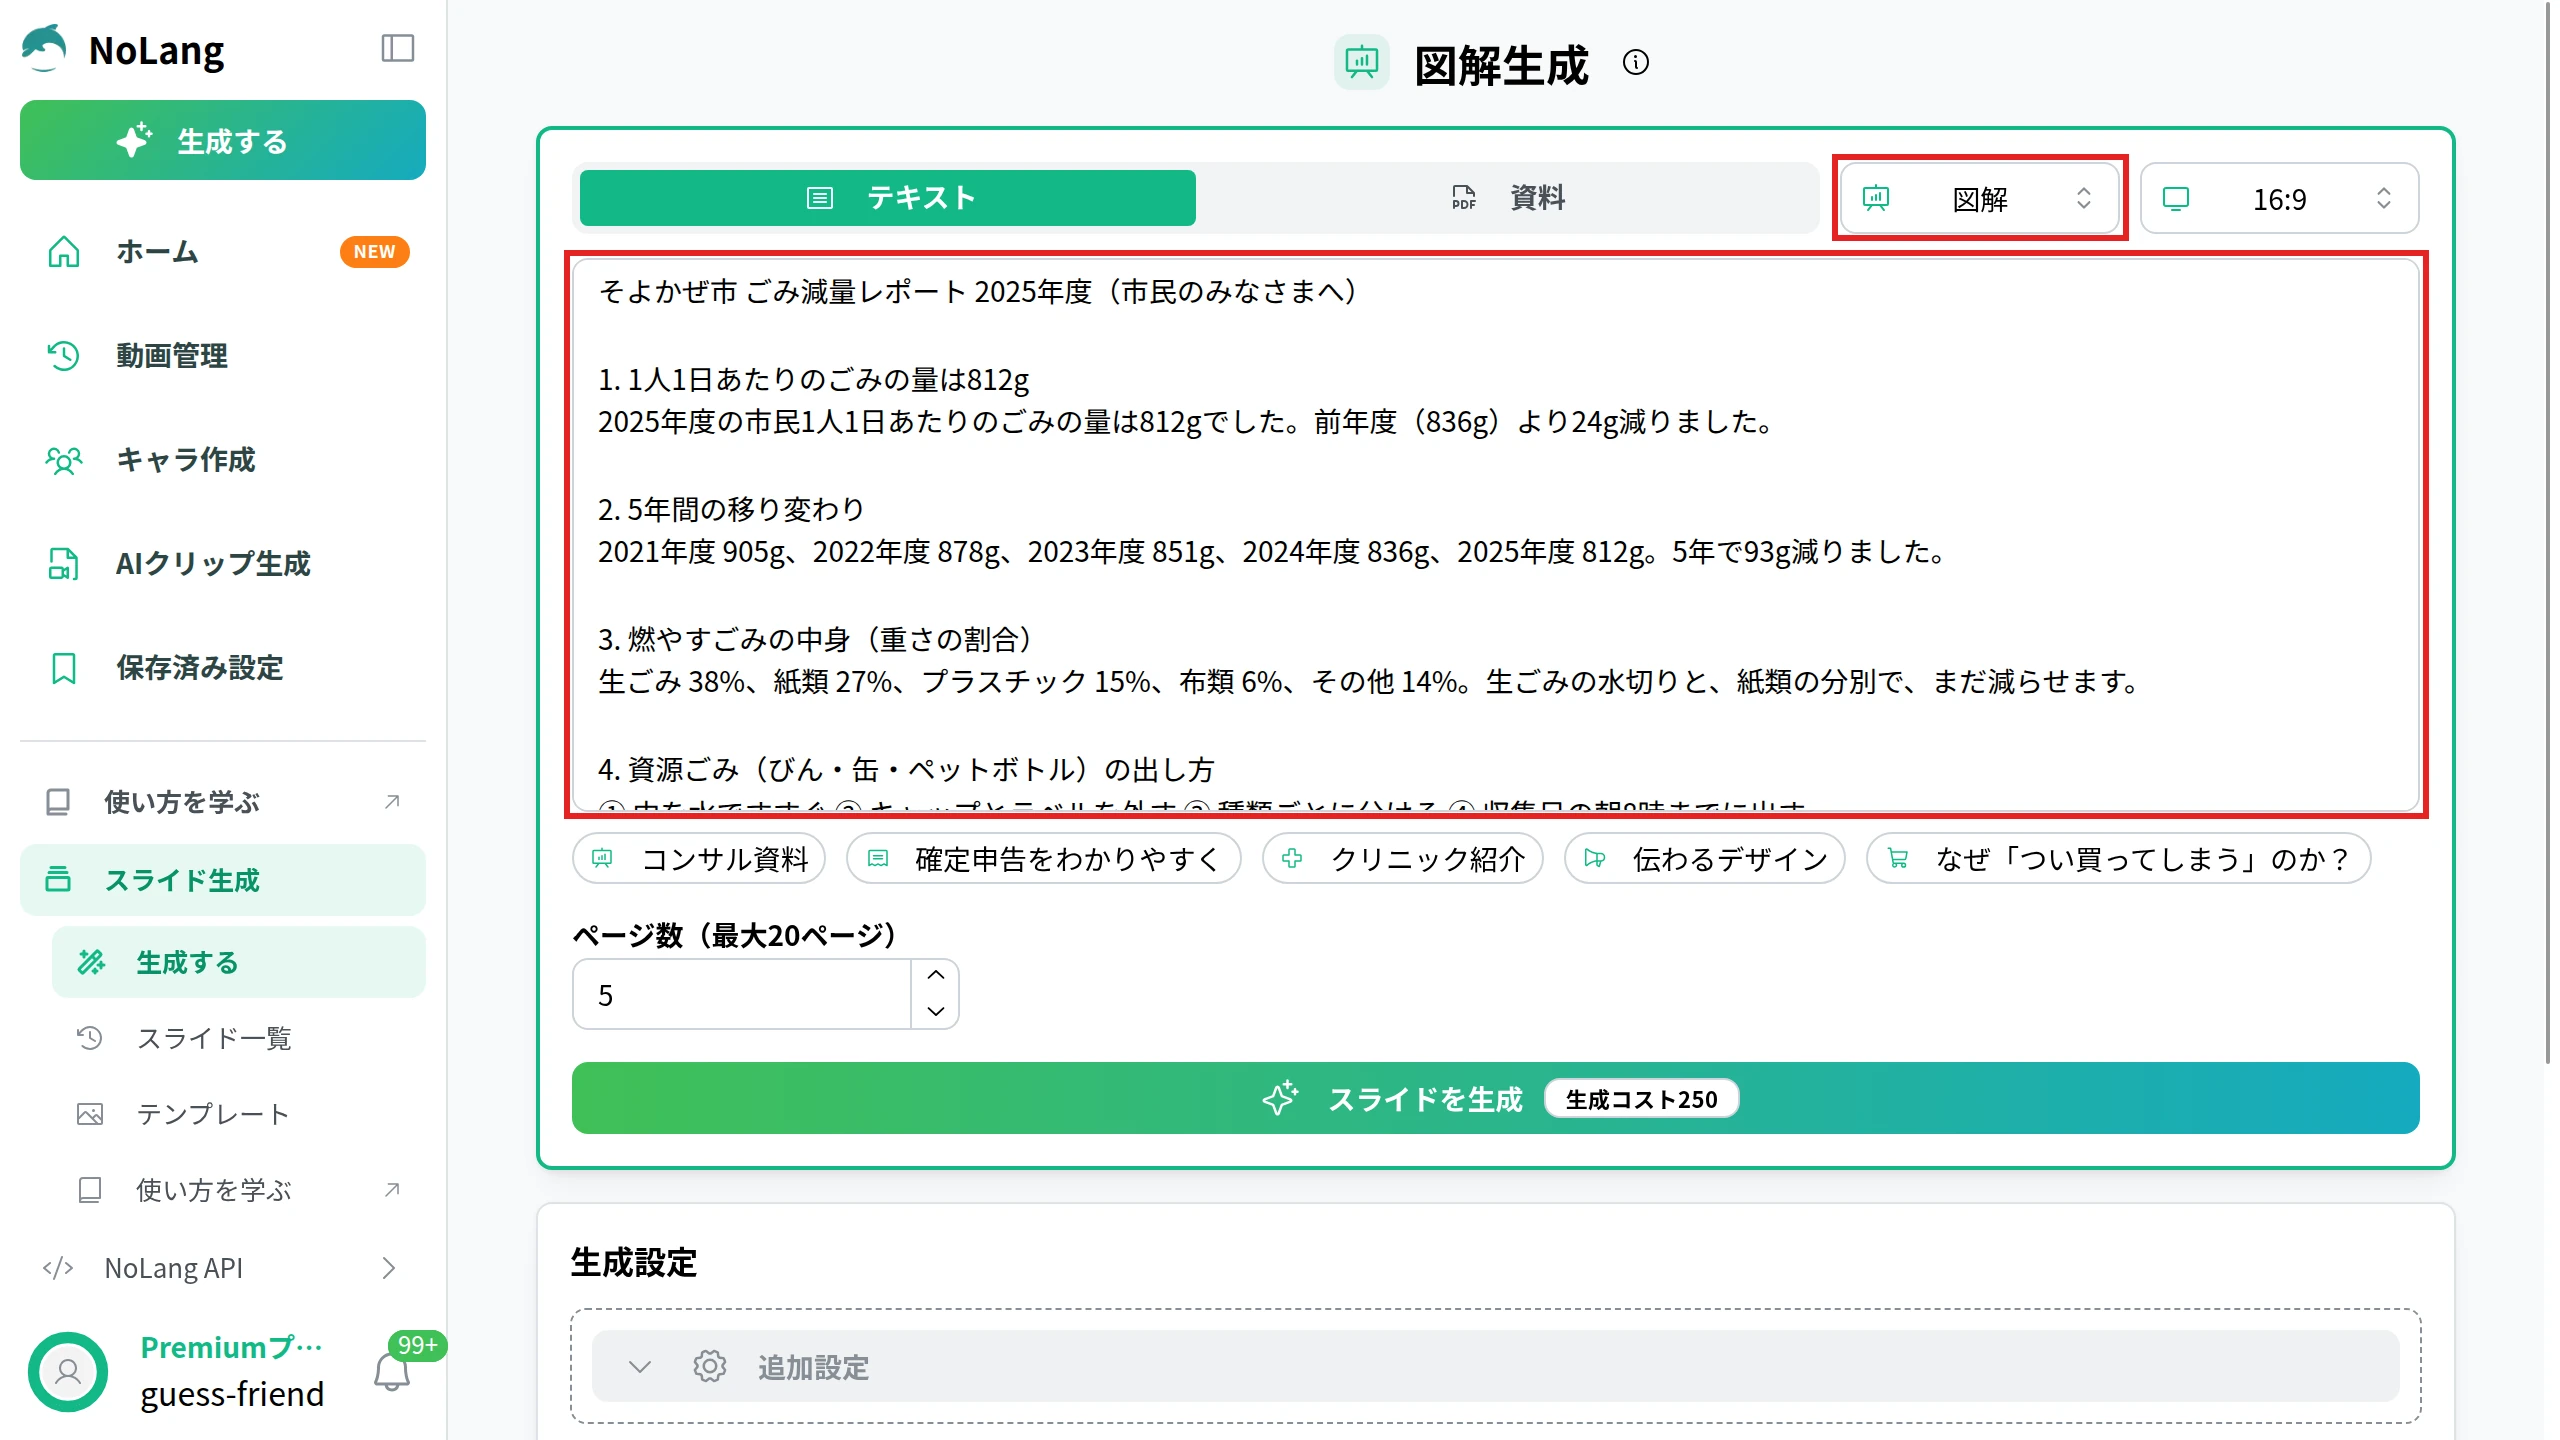
Task: Open スライド一覧 list
Action: click(x=239, y=1038)
